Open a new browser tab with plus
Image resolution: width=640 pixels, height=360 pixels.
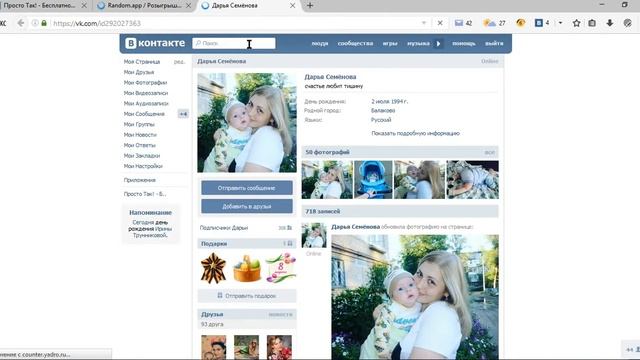pos(310,6)
